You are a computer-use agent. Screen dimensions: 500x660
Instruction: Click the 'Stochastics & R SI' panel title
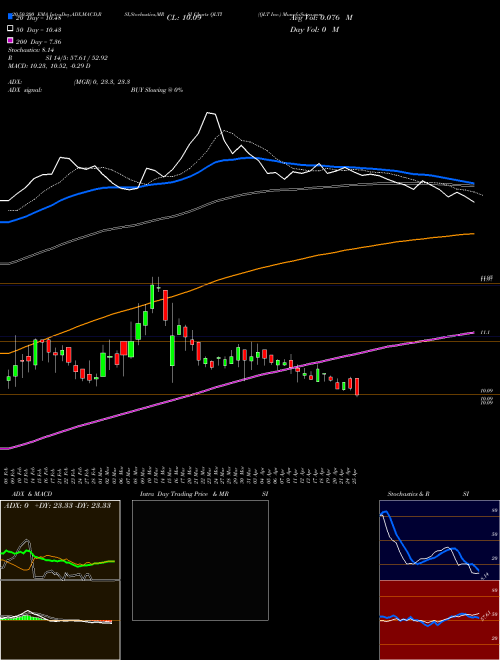[428, 494]
